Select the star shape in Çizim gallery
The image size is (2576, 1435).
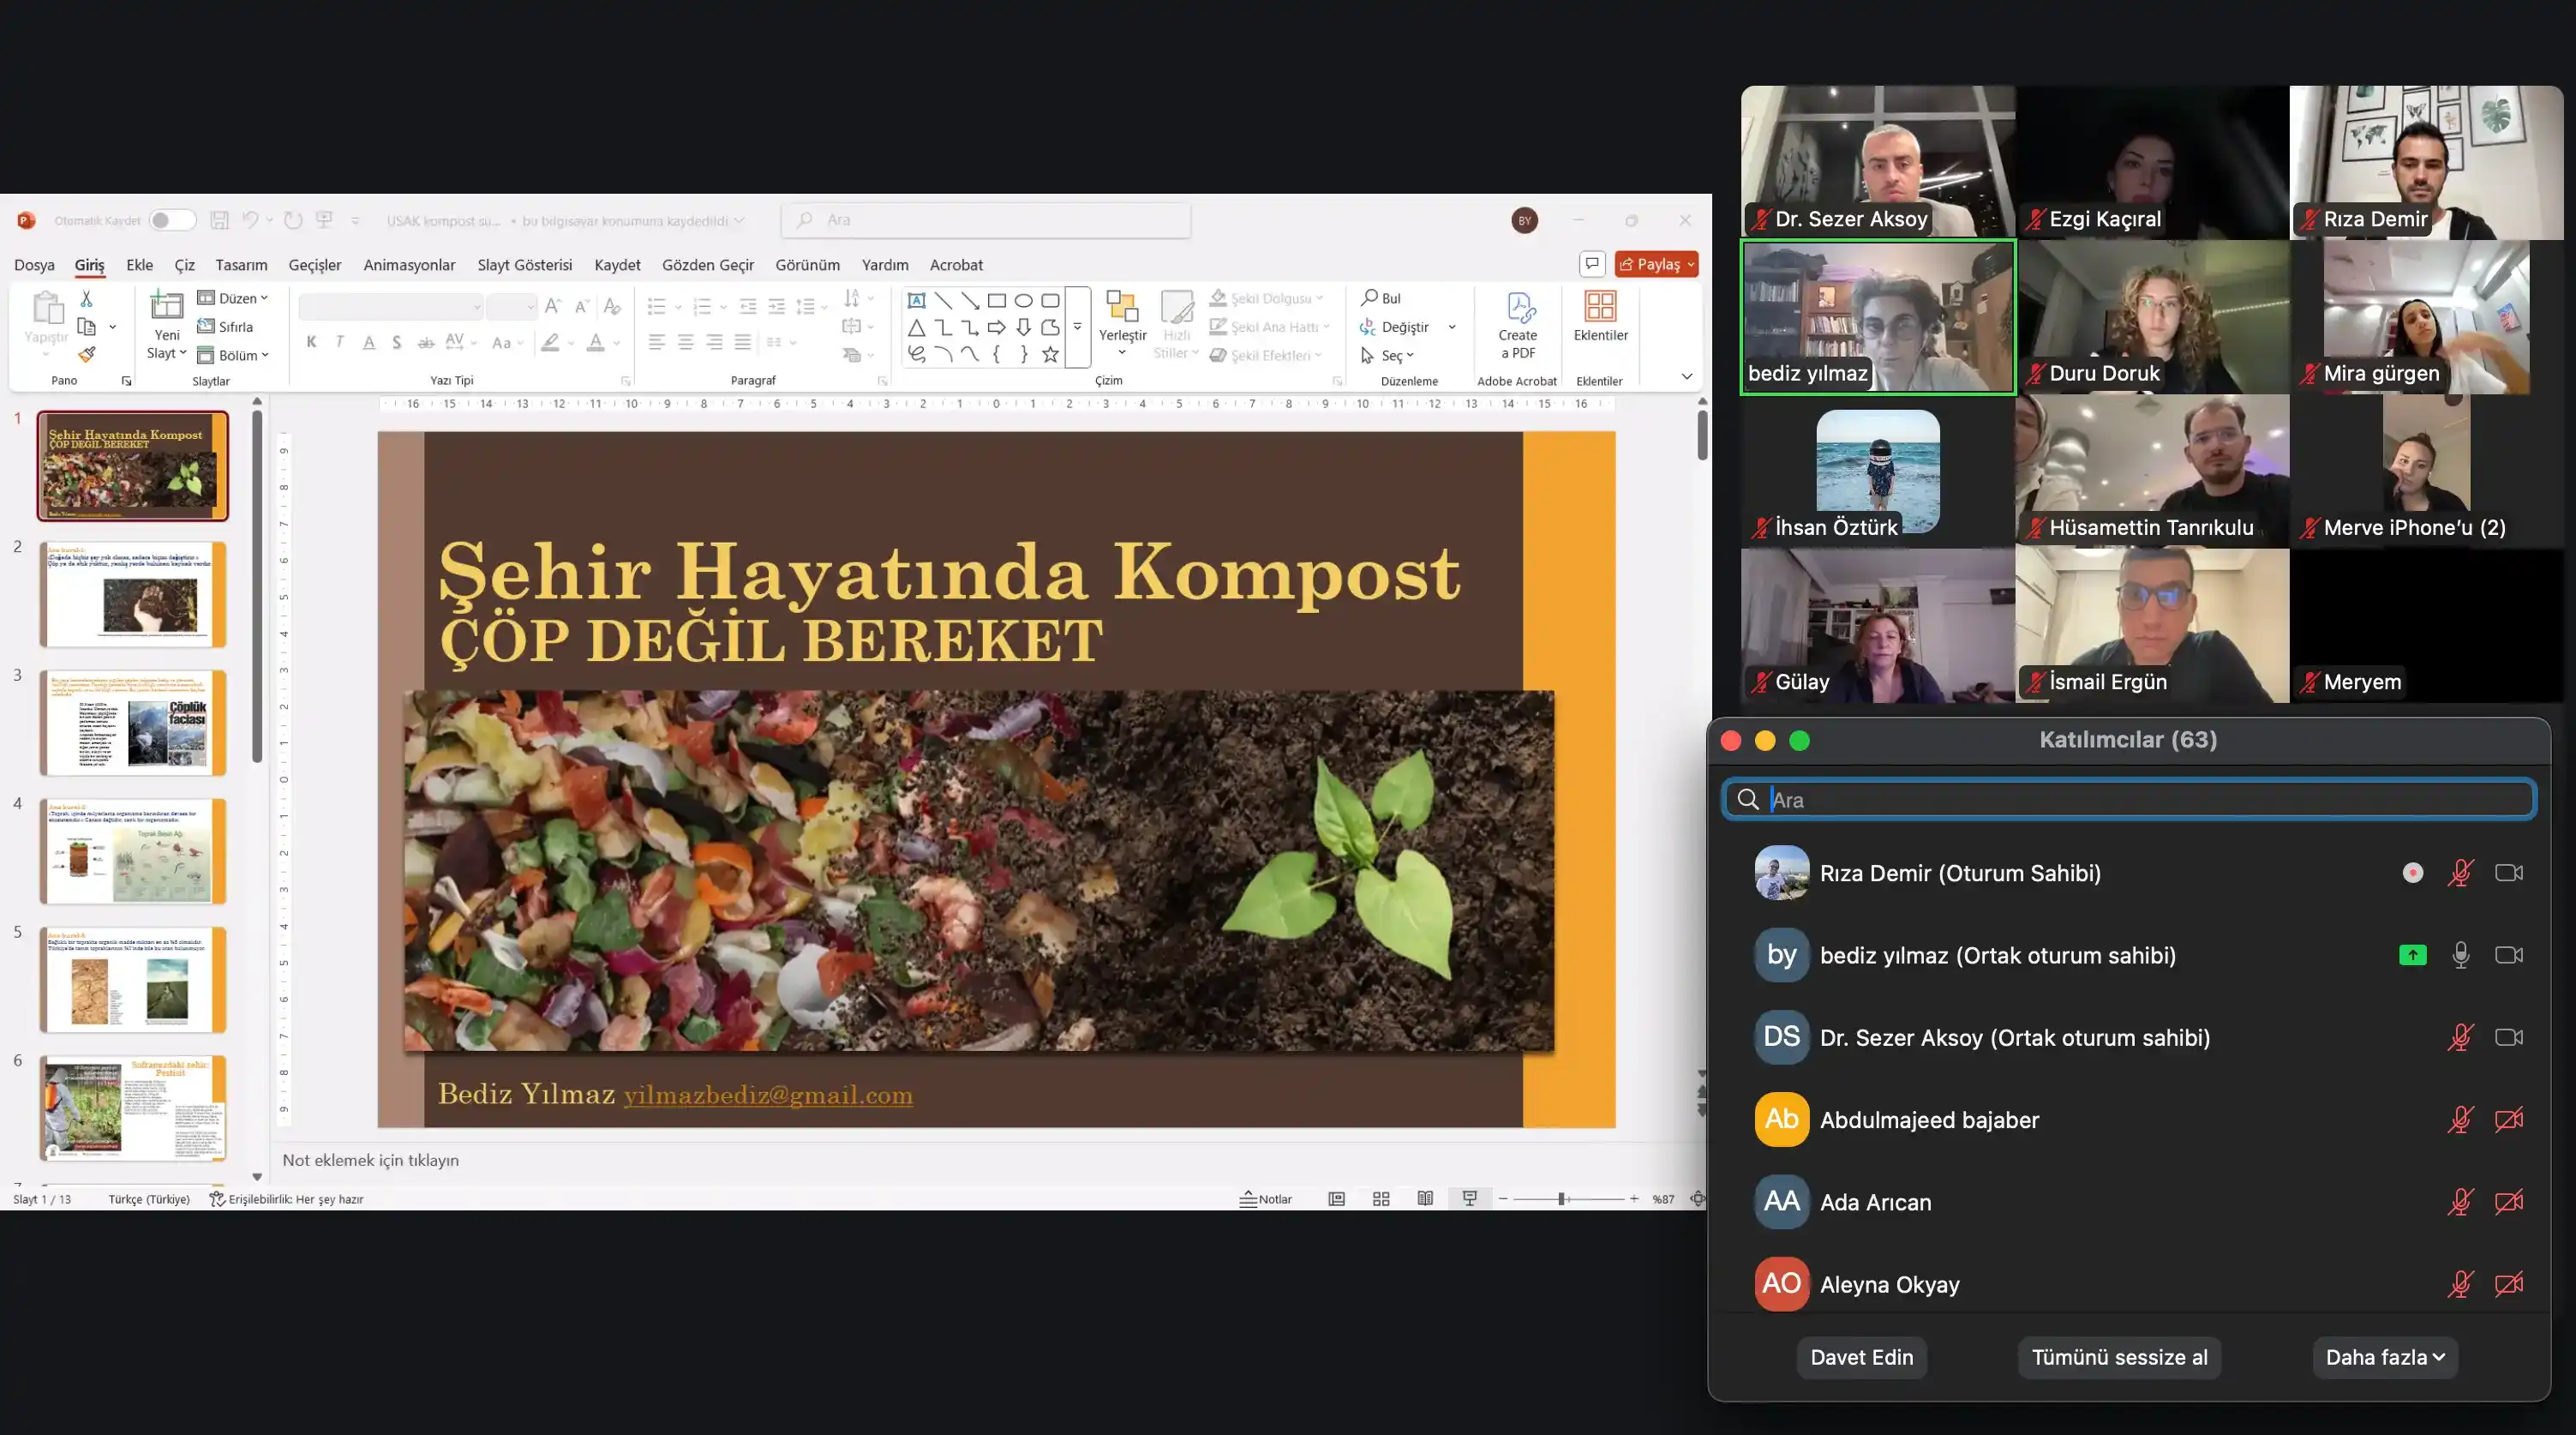(x=1051, y=353)
